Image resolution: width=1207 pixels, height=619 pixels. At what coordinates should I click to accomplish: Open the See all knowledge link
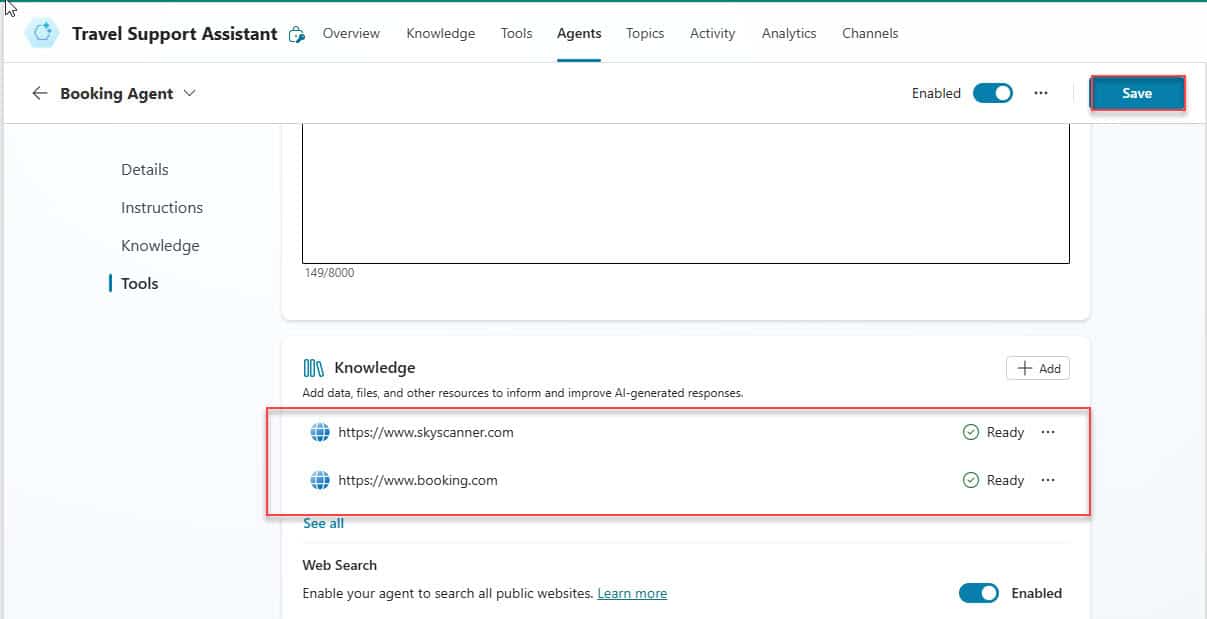coord(323,523)
